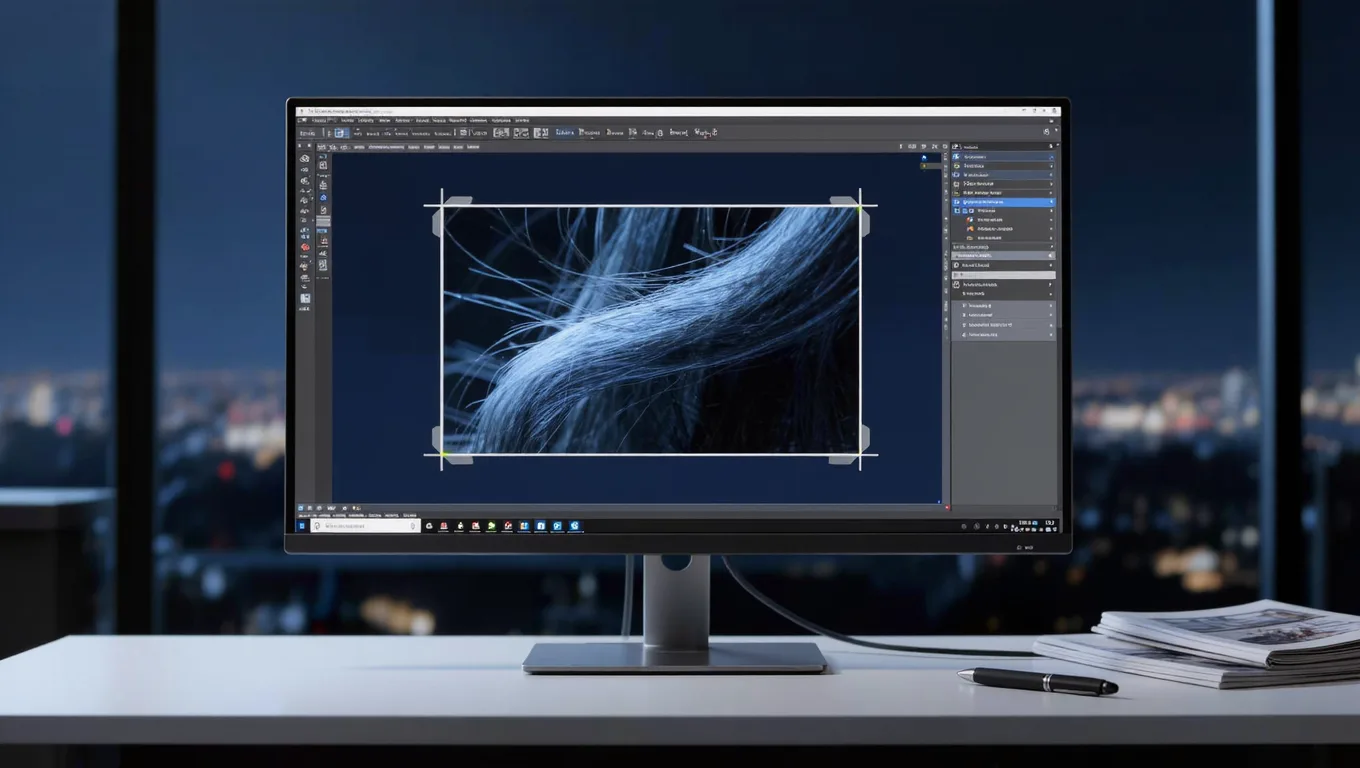The height and width of the screenshot is (768, 1360).
Task: Open the Windows Start menu
Action: pos(302,525)
